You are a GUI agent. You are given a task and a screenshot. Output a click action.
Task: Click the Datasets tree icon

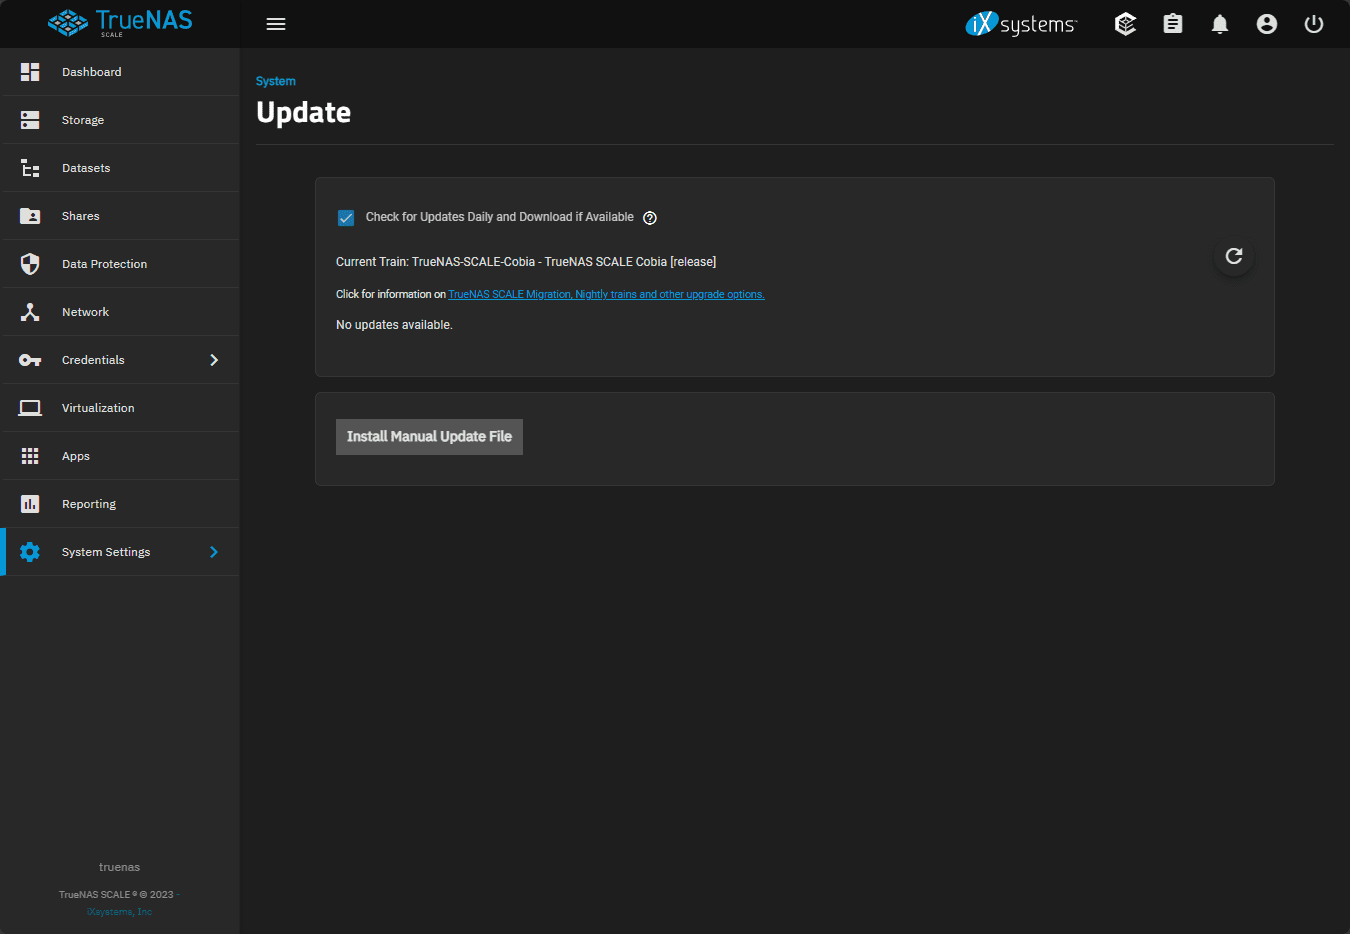[x=30, y=168]
